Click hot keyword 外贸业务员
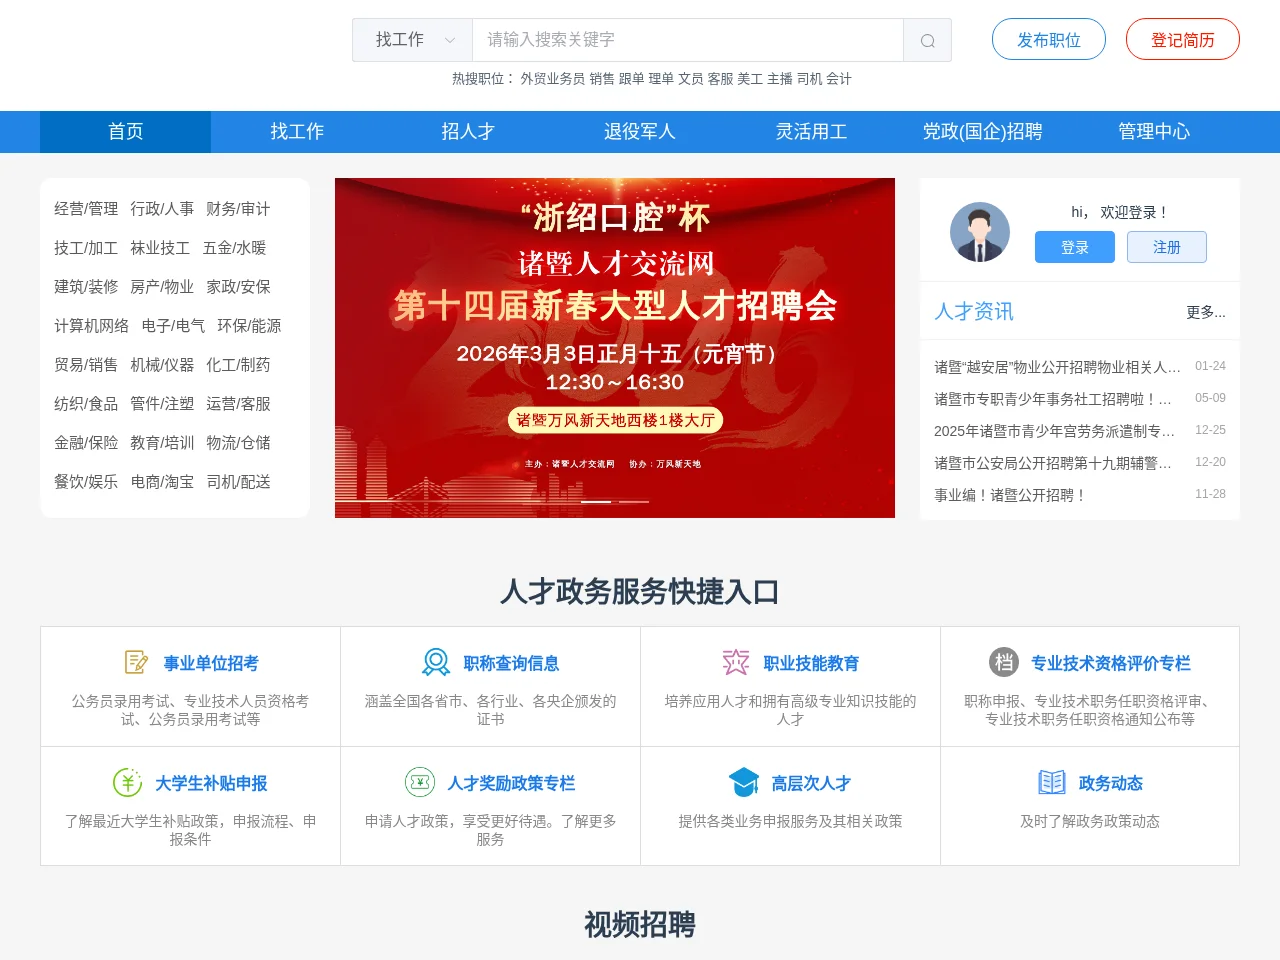Screen dimensions: 1280x960 click(552, 79)
